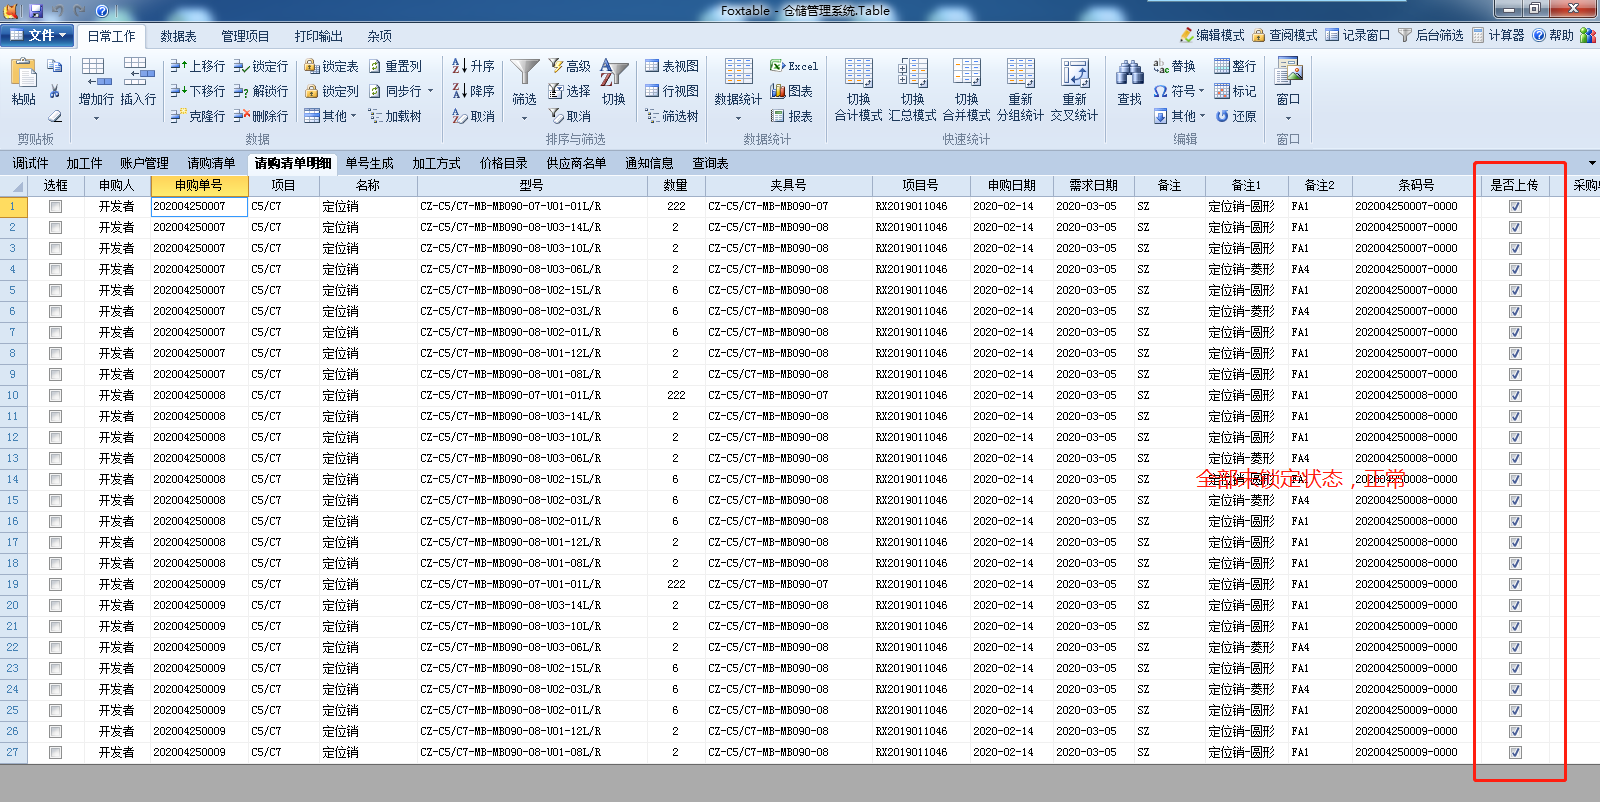Select the 申购单号 cell in row 1
Image resolution: width=1600 pixels, height=802 pixels.
pyautogui.click(x=199, y=206)
